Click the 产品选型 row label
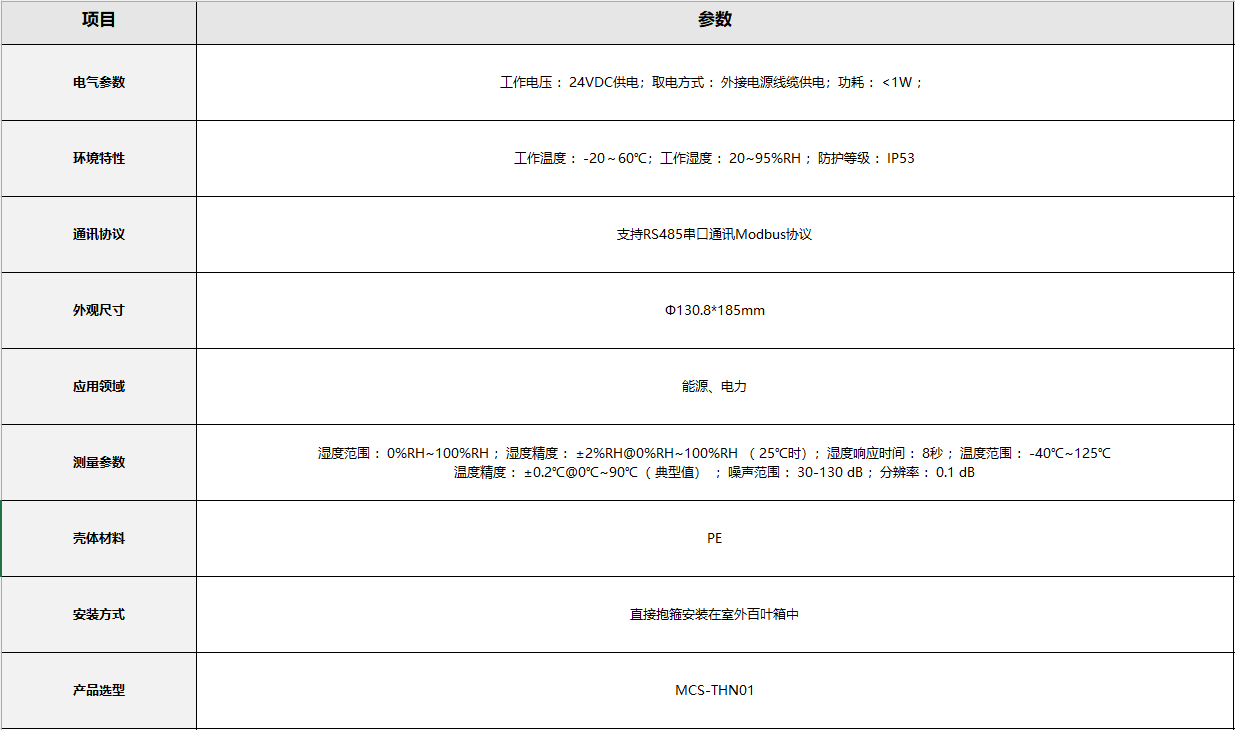The width and height of the screenshot is (1235, 730). tap(97, 690)
